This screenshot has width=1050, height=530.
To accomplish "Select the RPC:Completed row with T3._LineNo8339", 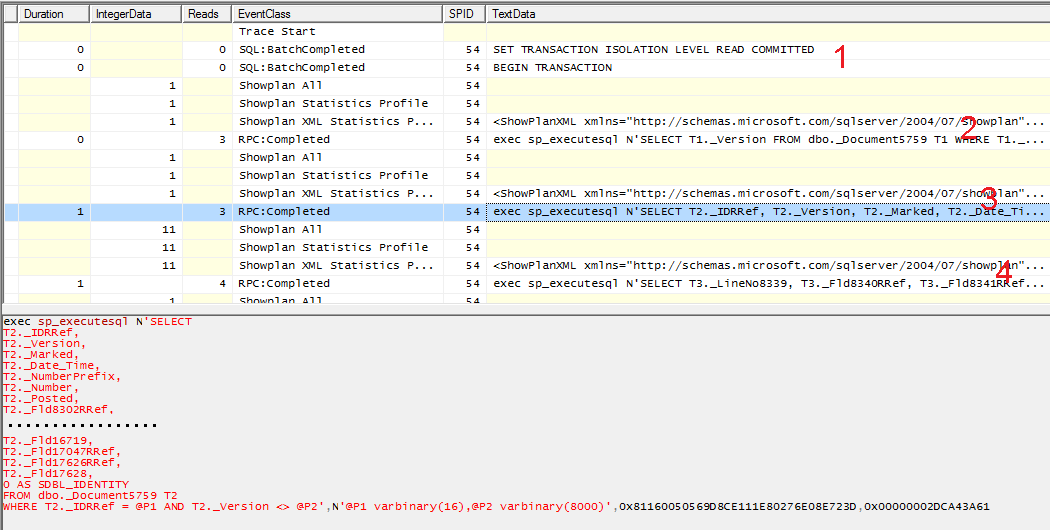I will (x=700, y=284).
